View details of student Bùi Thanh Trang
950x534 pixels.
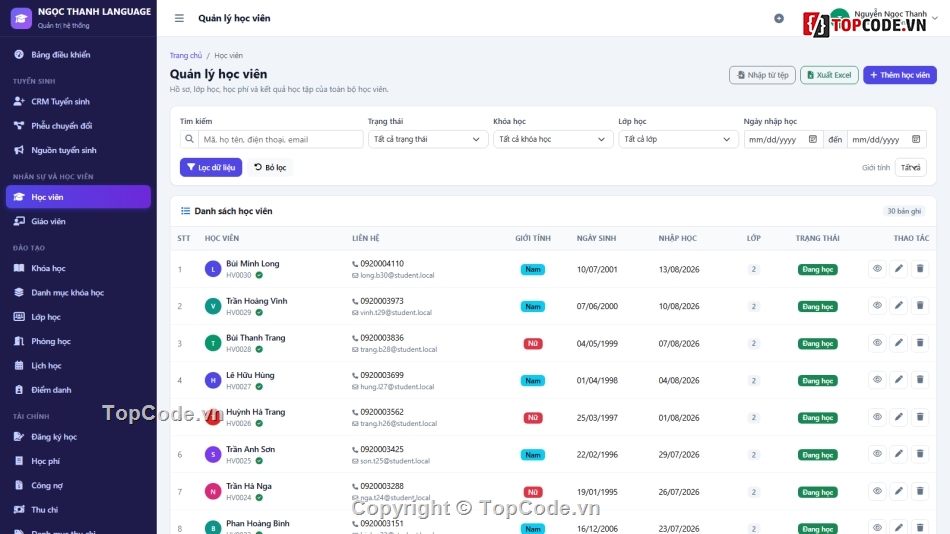tap(877, 343)
